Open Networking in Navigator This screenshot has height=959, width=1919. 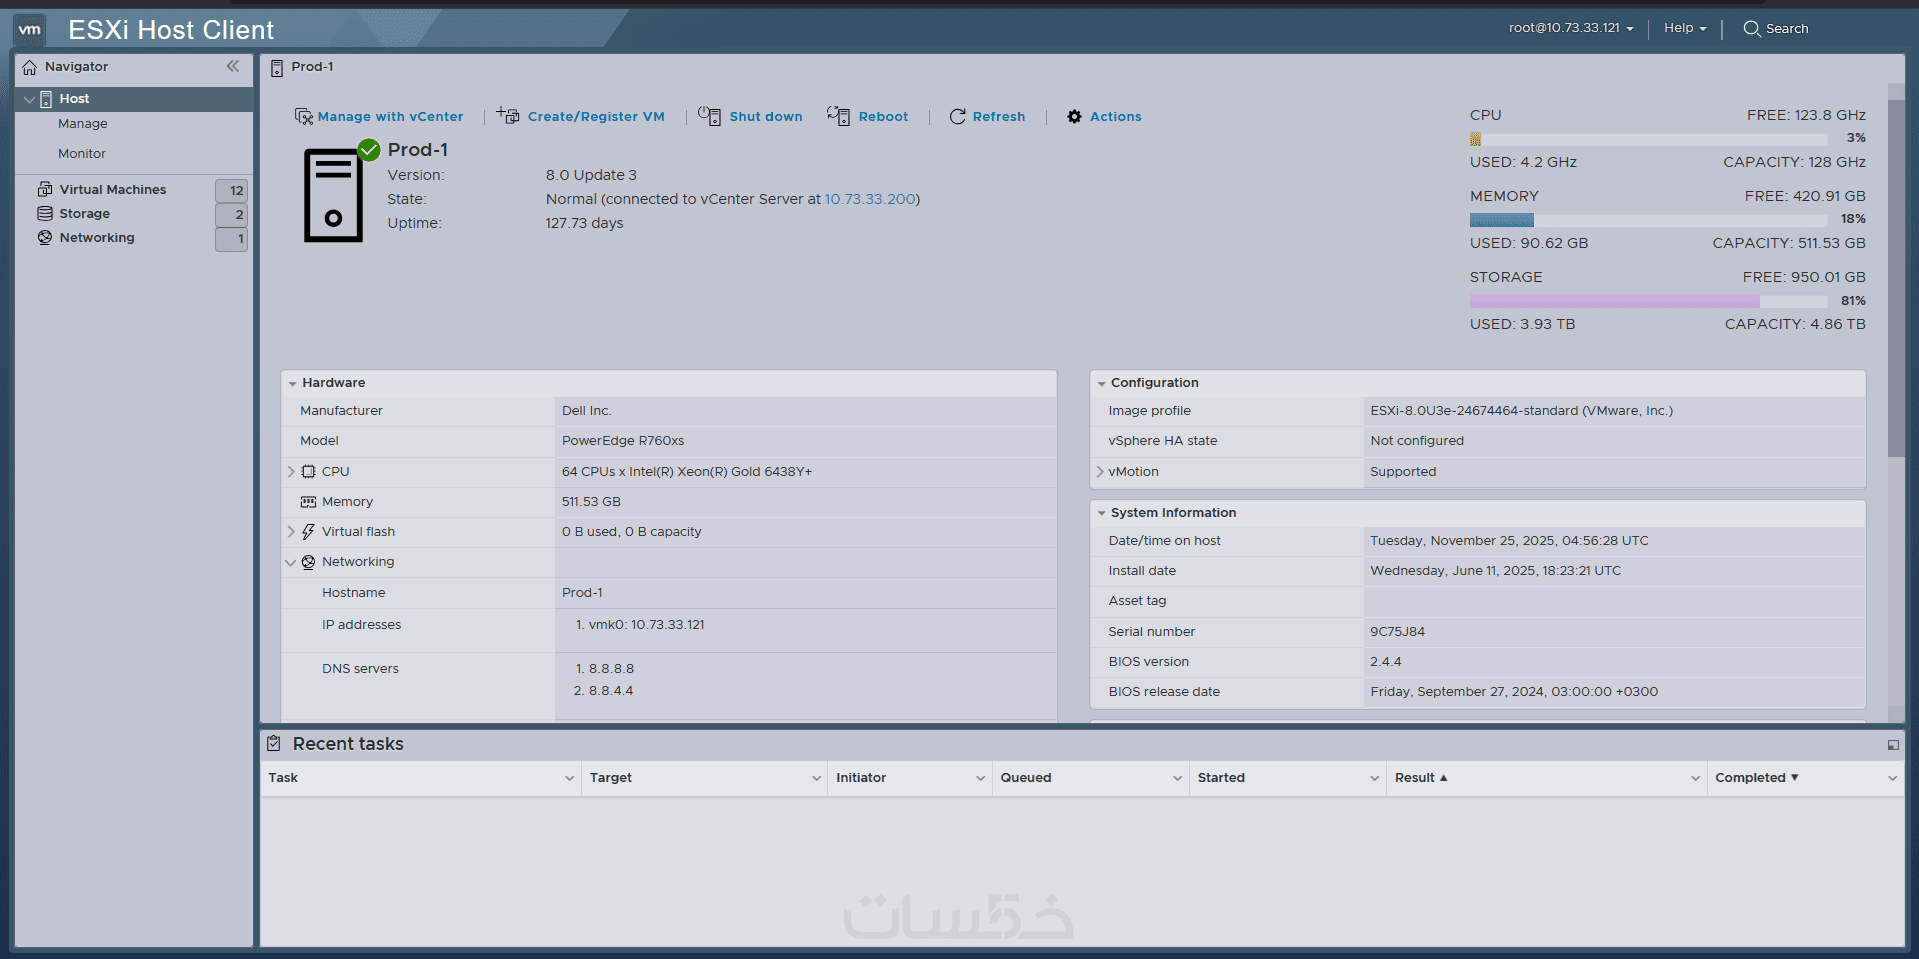pyautogui.click(x=97, y=238)
